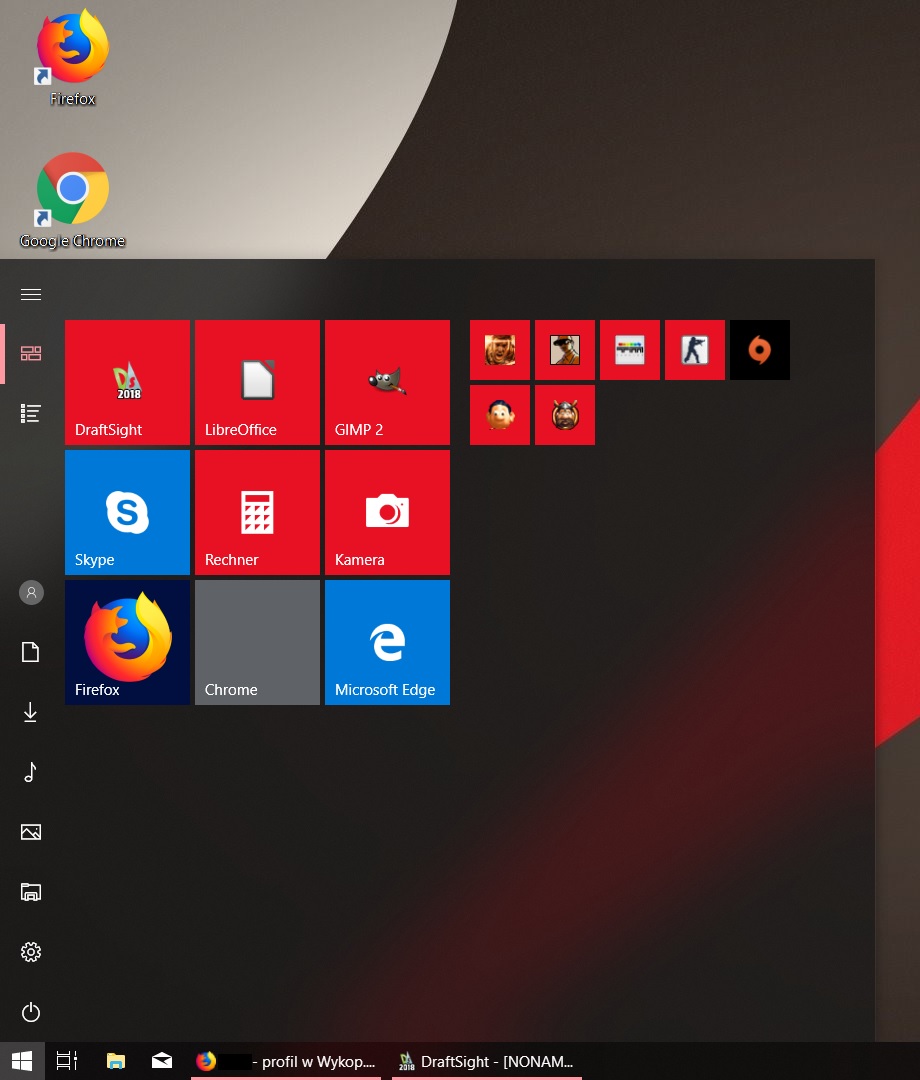This screenshot has width=920, height=1080.
Task: Switch to the Firefox Wykop profile window
Action: pyautogui.click(x=286, y=1061)
